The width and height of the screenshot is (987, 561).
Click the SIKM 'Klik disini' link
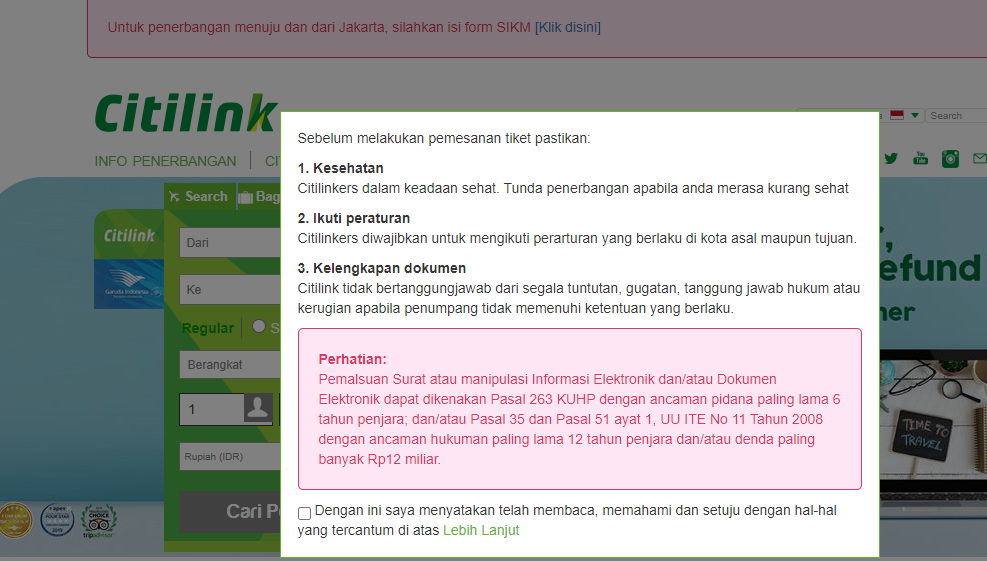(567, 27)
